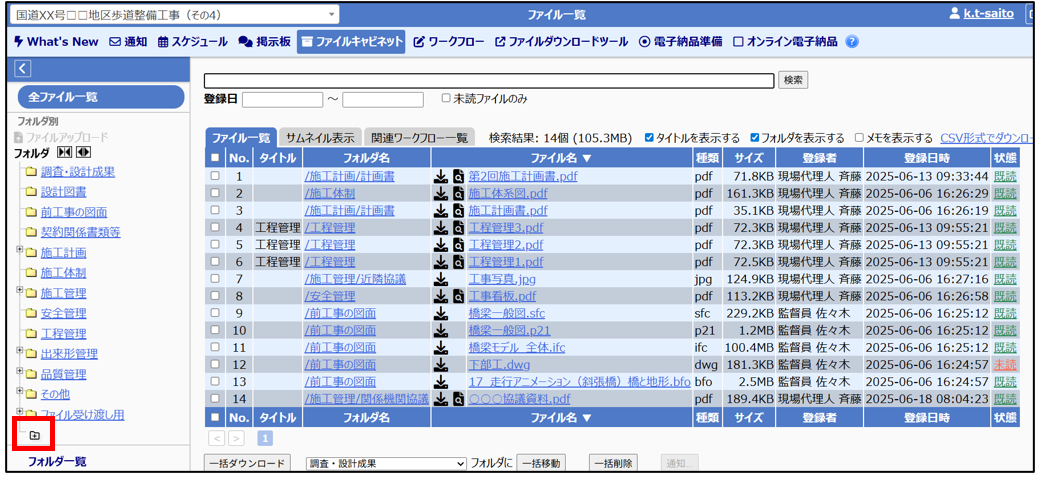Download the 工事写真.jpg file via its download icon
Image resolution: width=1042 pixels, height=482 pixels.
(440, 279)
